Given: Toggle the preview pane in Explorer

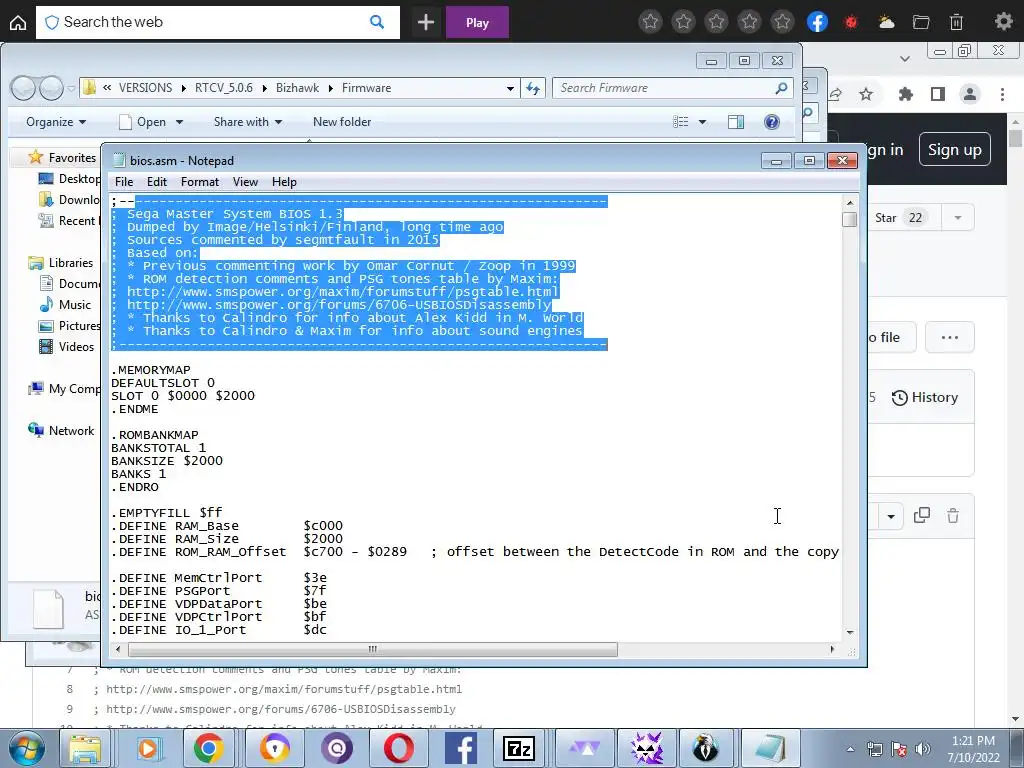Looking at the screenshot, I should 736,122.
